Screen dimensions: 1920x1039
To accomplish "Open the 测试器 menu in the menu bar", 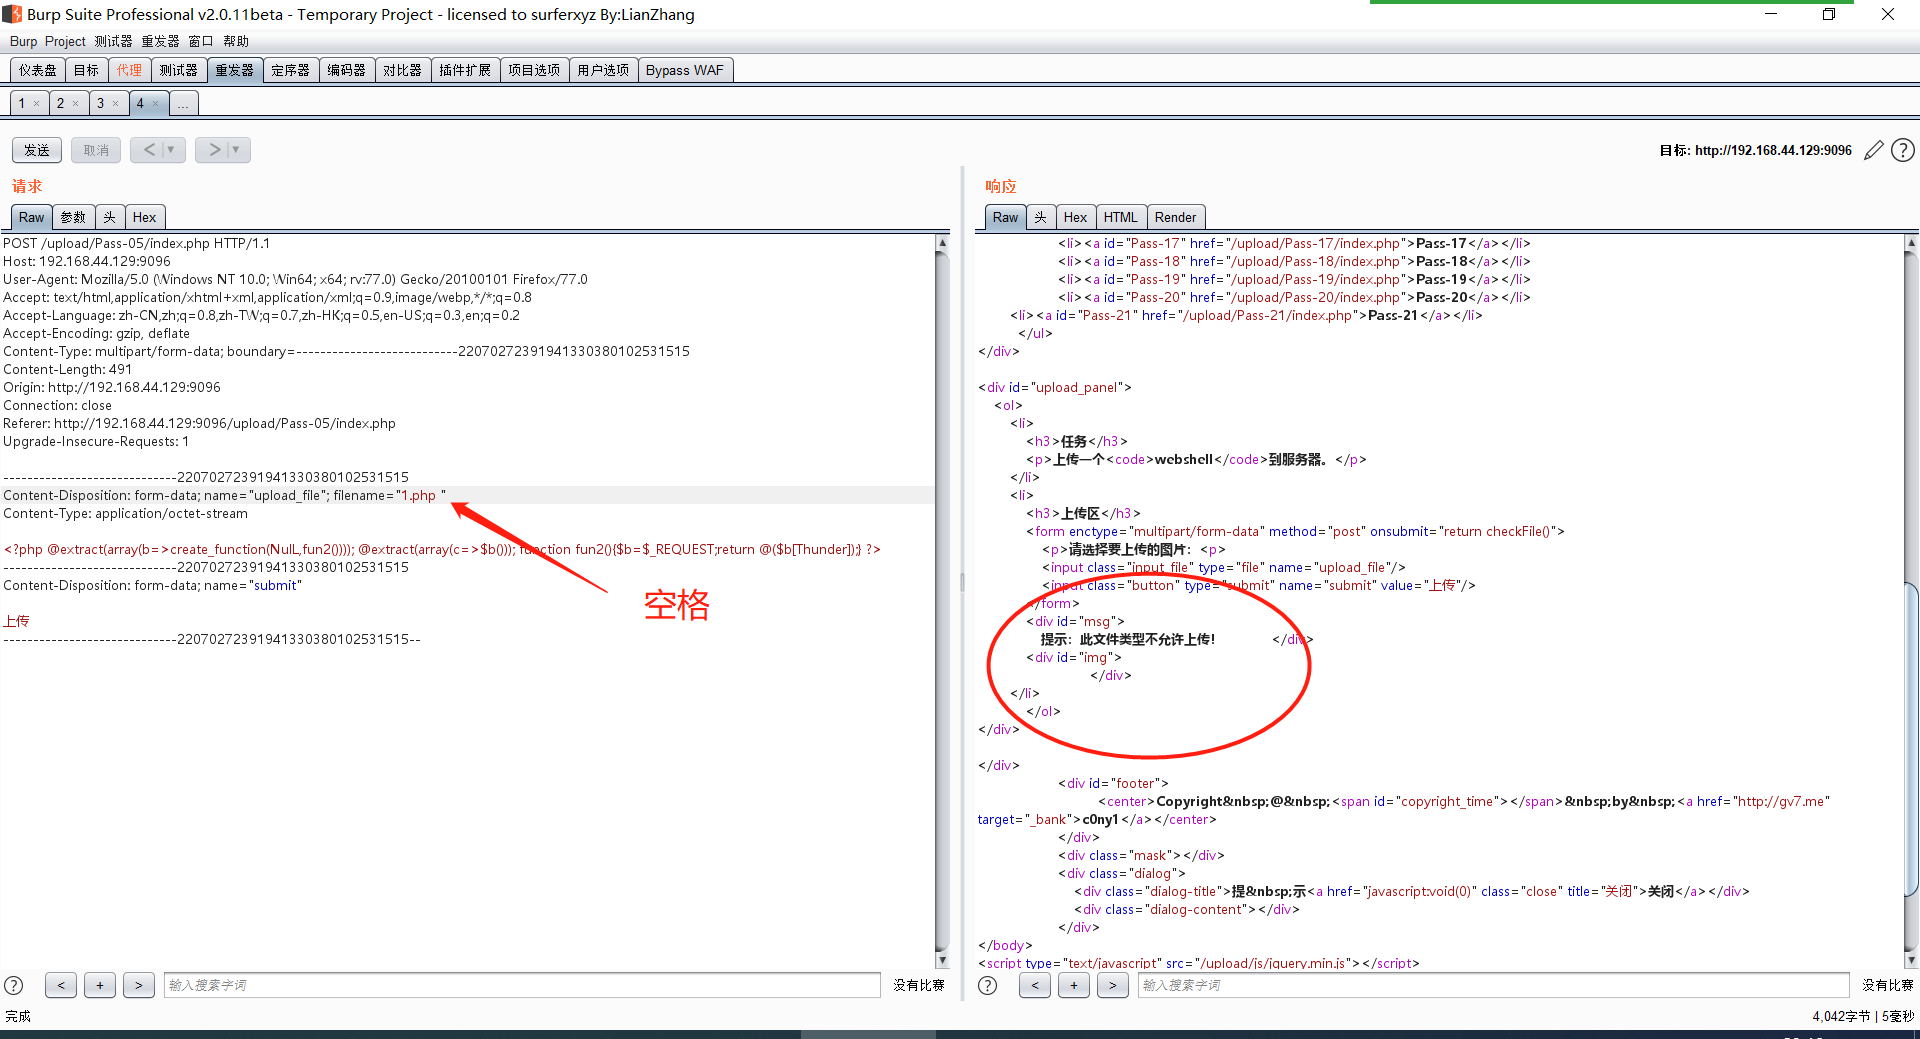I will pos(113,41).
